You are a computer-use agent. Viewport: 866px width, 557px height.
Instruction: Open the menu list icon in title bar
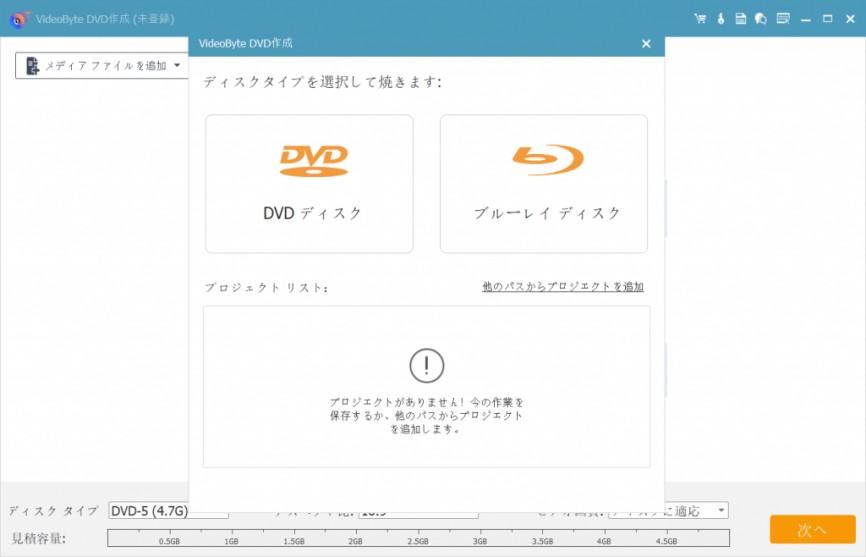tap(783, 19)
